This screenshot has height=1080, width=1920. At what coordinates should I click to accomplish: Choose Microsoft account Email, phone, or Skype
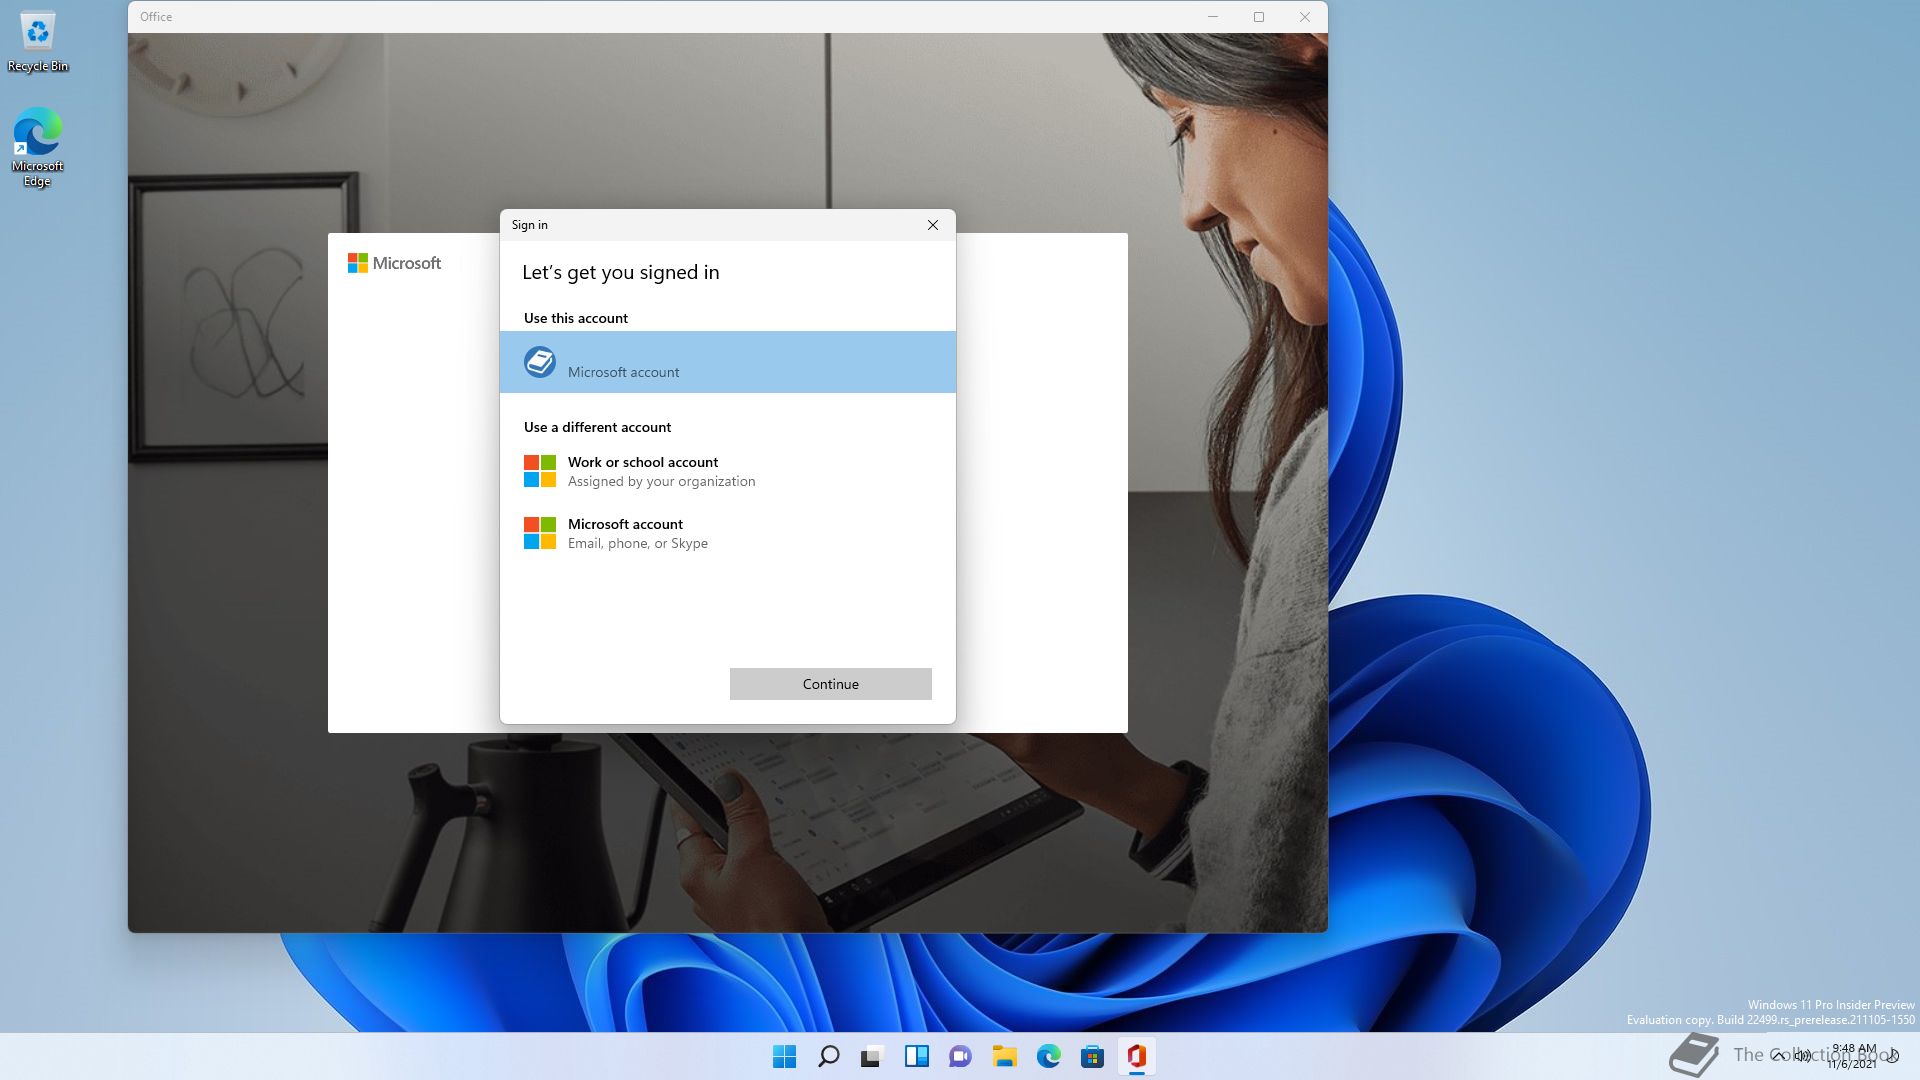728,533
